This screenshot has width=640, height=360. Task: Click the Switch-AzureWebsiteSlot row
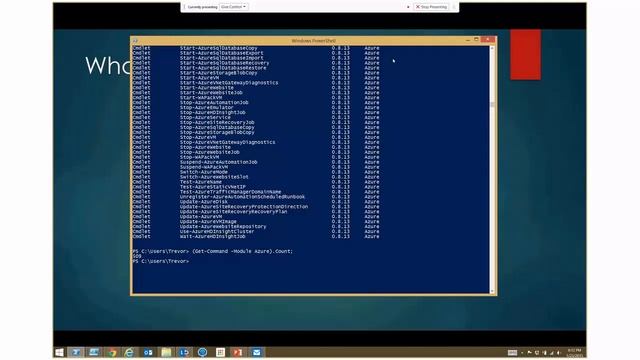coord(256,177)
